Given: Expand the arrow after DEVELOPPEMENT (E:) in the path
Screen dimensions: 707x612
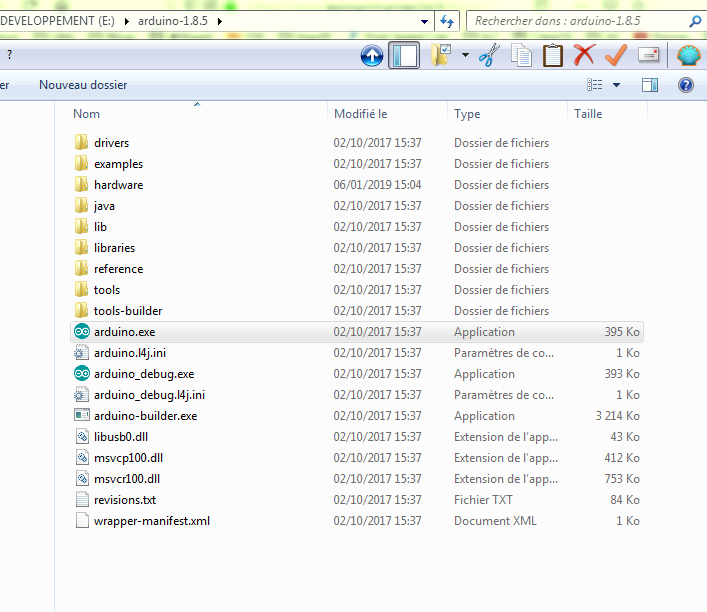Looking at the screenshot, I should pos(127,21).
